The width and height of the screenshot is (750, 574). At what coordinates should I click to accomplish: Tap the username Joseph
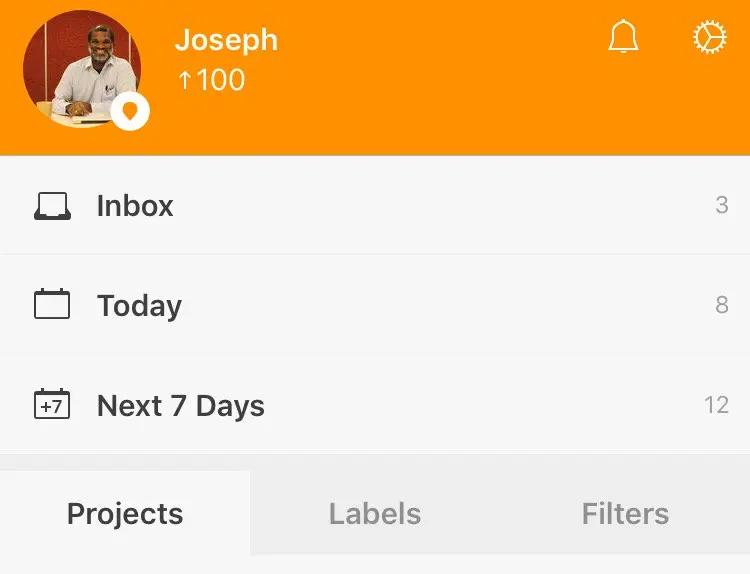point(226,40)
